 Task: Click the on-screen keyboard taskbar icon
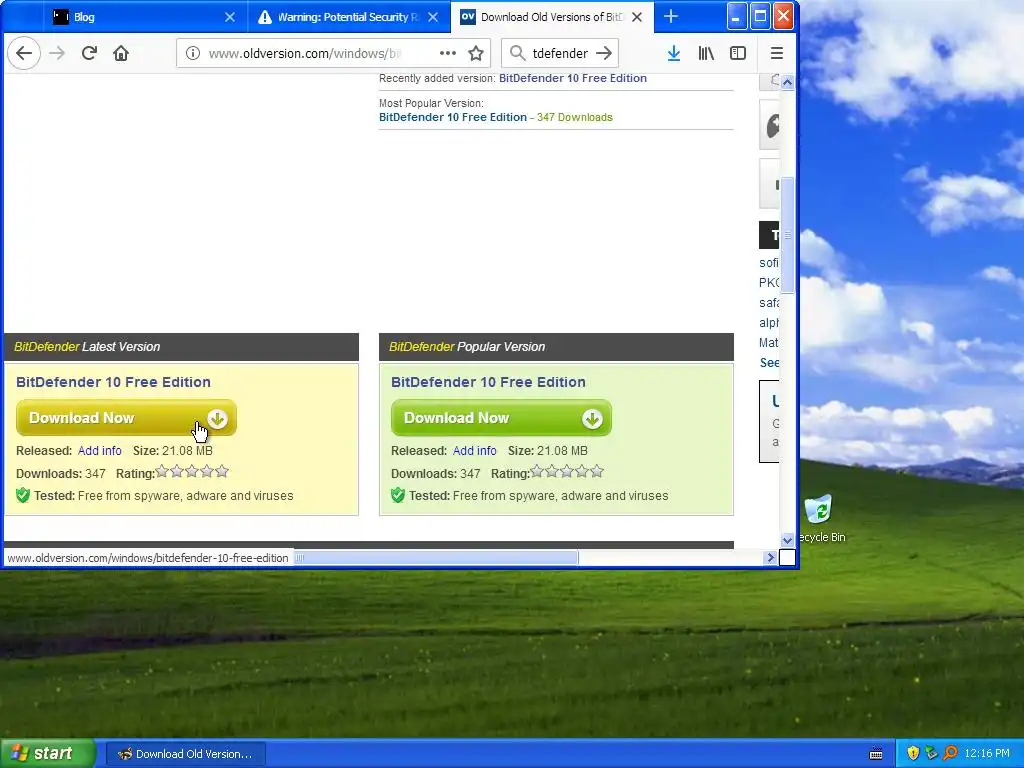coord(876,754)
